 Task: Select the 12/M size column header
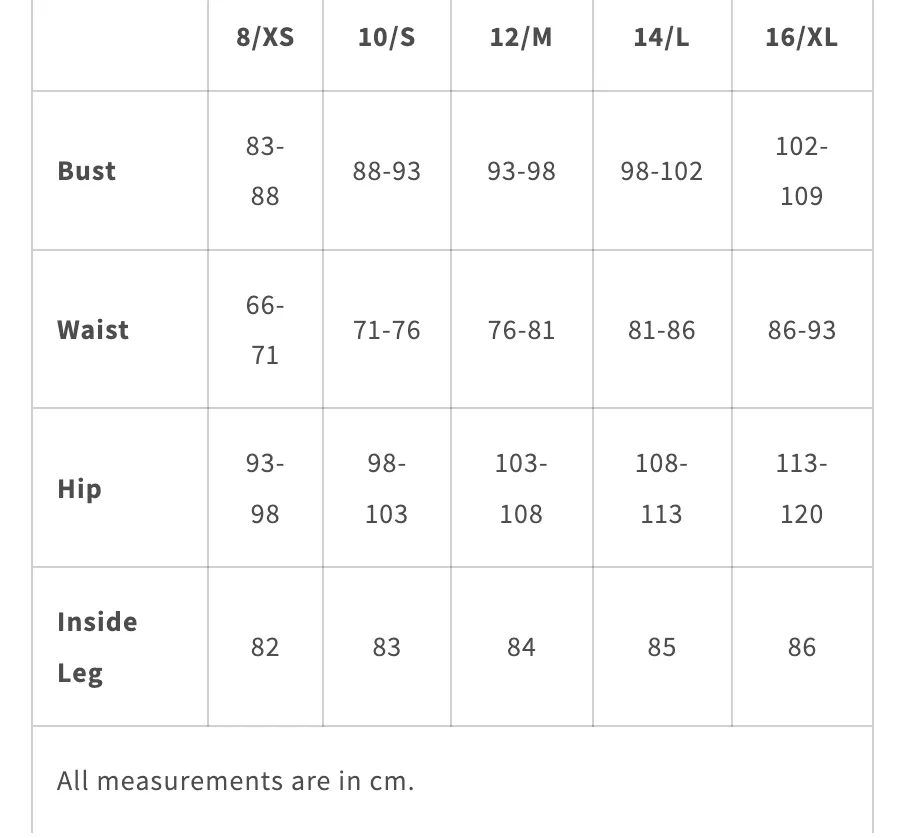coord(521,38)
